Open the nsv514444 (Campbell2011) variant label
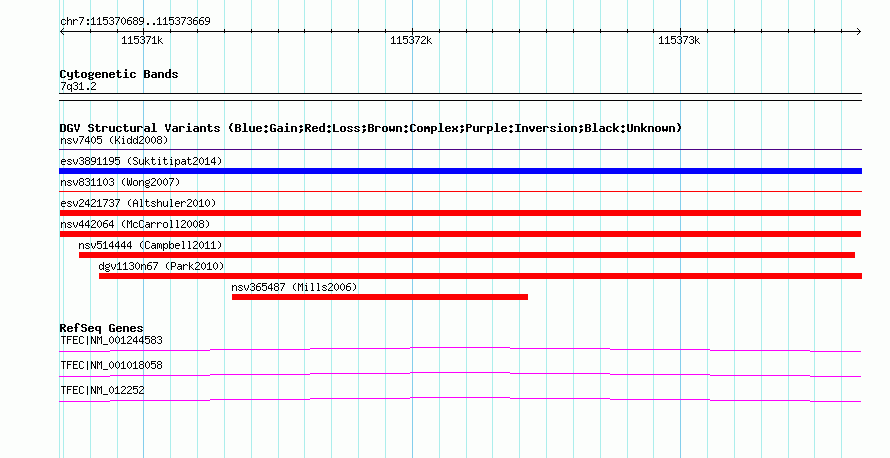The width and height of the screenshot is (890, 458). point(150,245)
